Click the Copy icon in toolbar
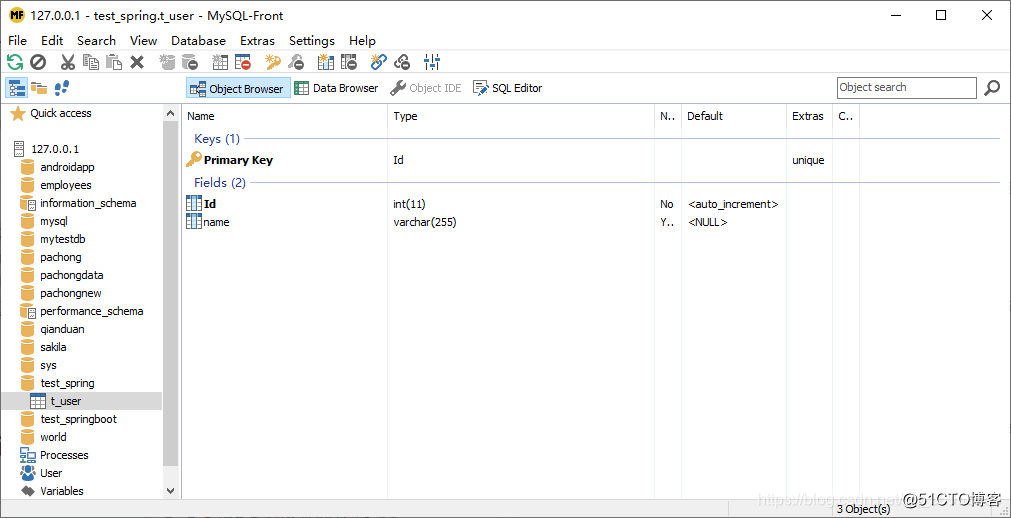This screenshot has height=518, width=1011. 91,62
